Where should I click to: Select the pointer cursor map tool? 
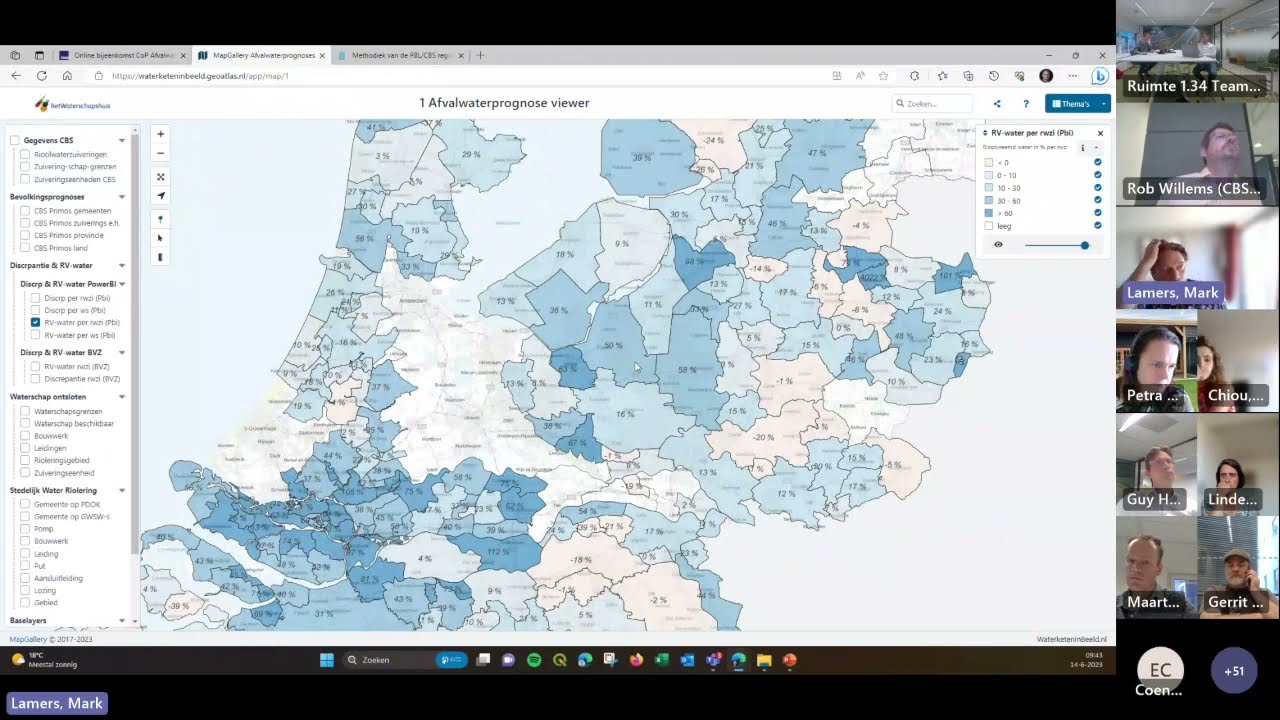point(160,238)
